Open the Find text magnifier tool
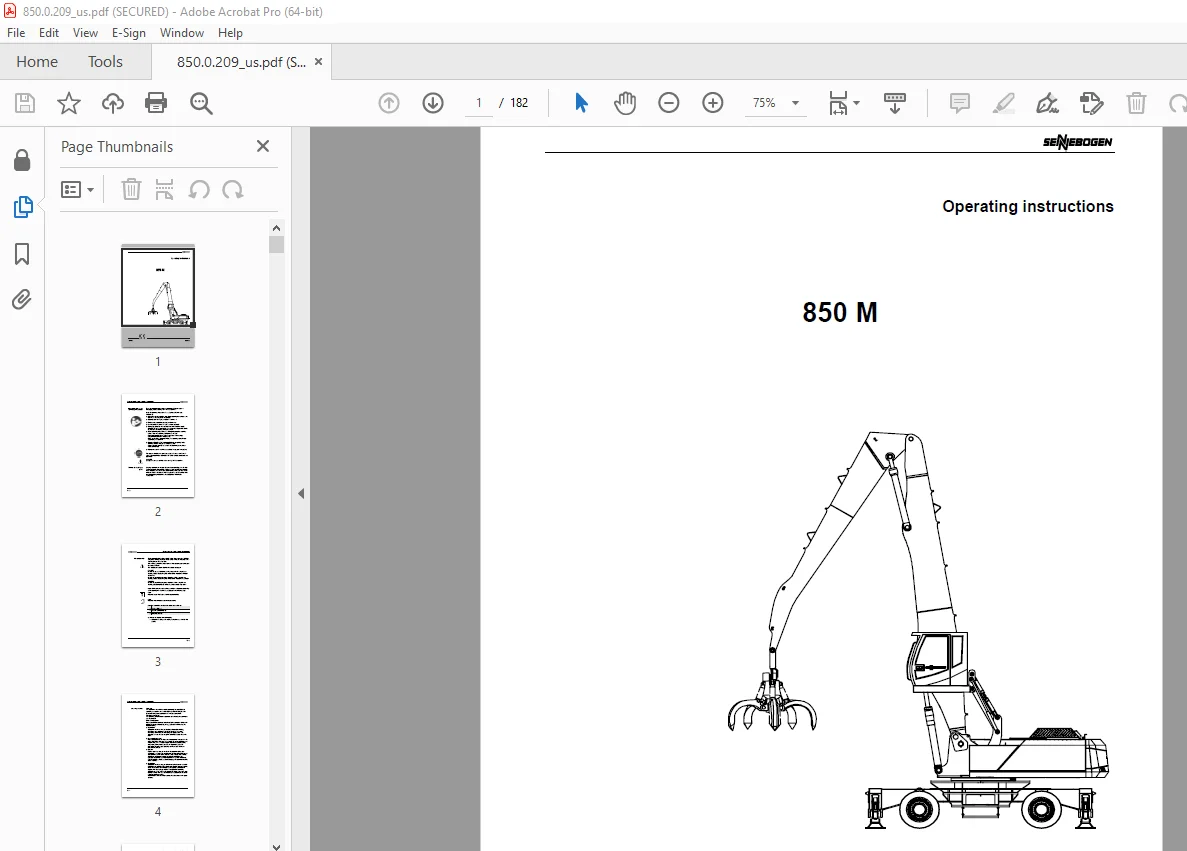The image size is (1187, 851). [201, 103]
